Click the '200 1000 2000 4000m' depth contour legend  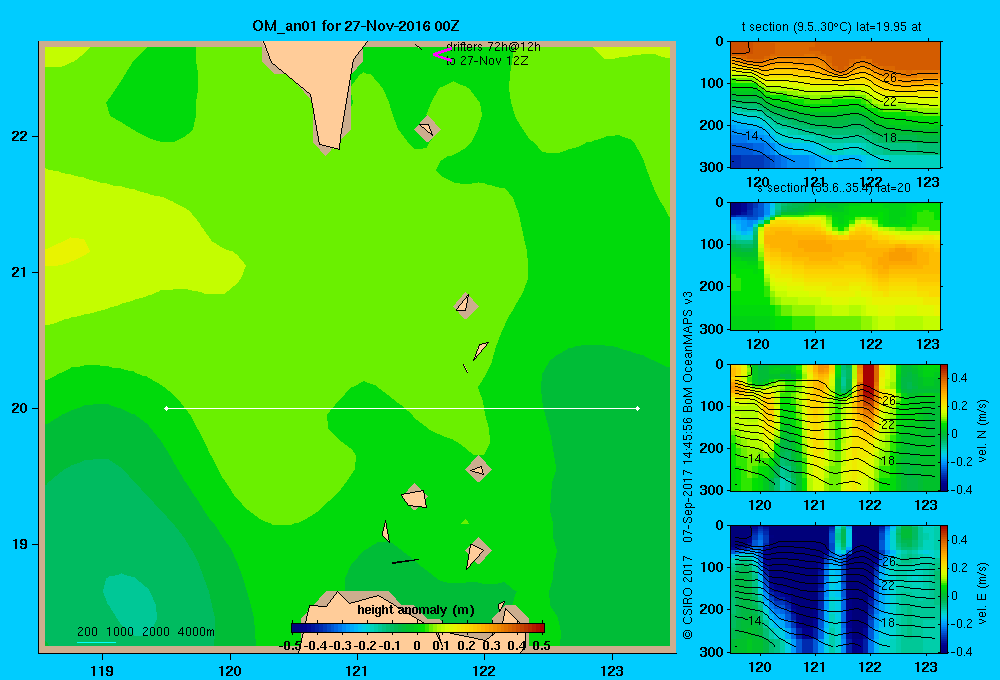[145, 632]
